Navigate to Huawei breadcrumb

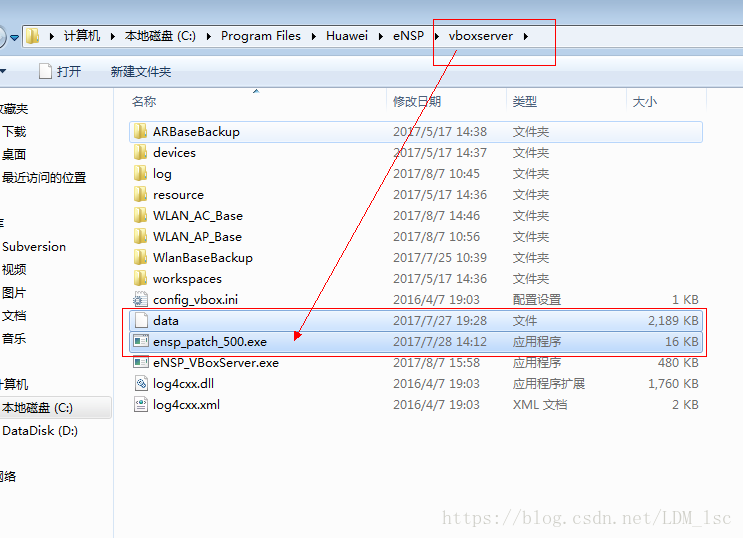click(x=347, y=36)
